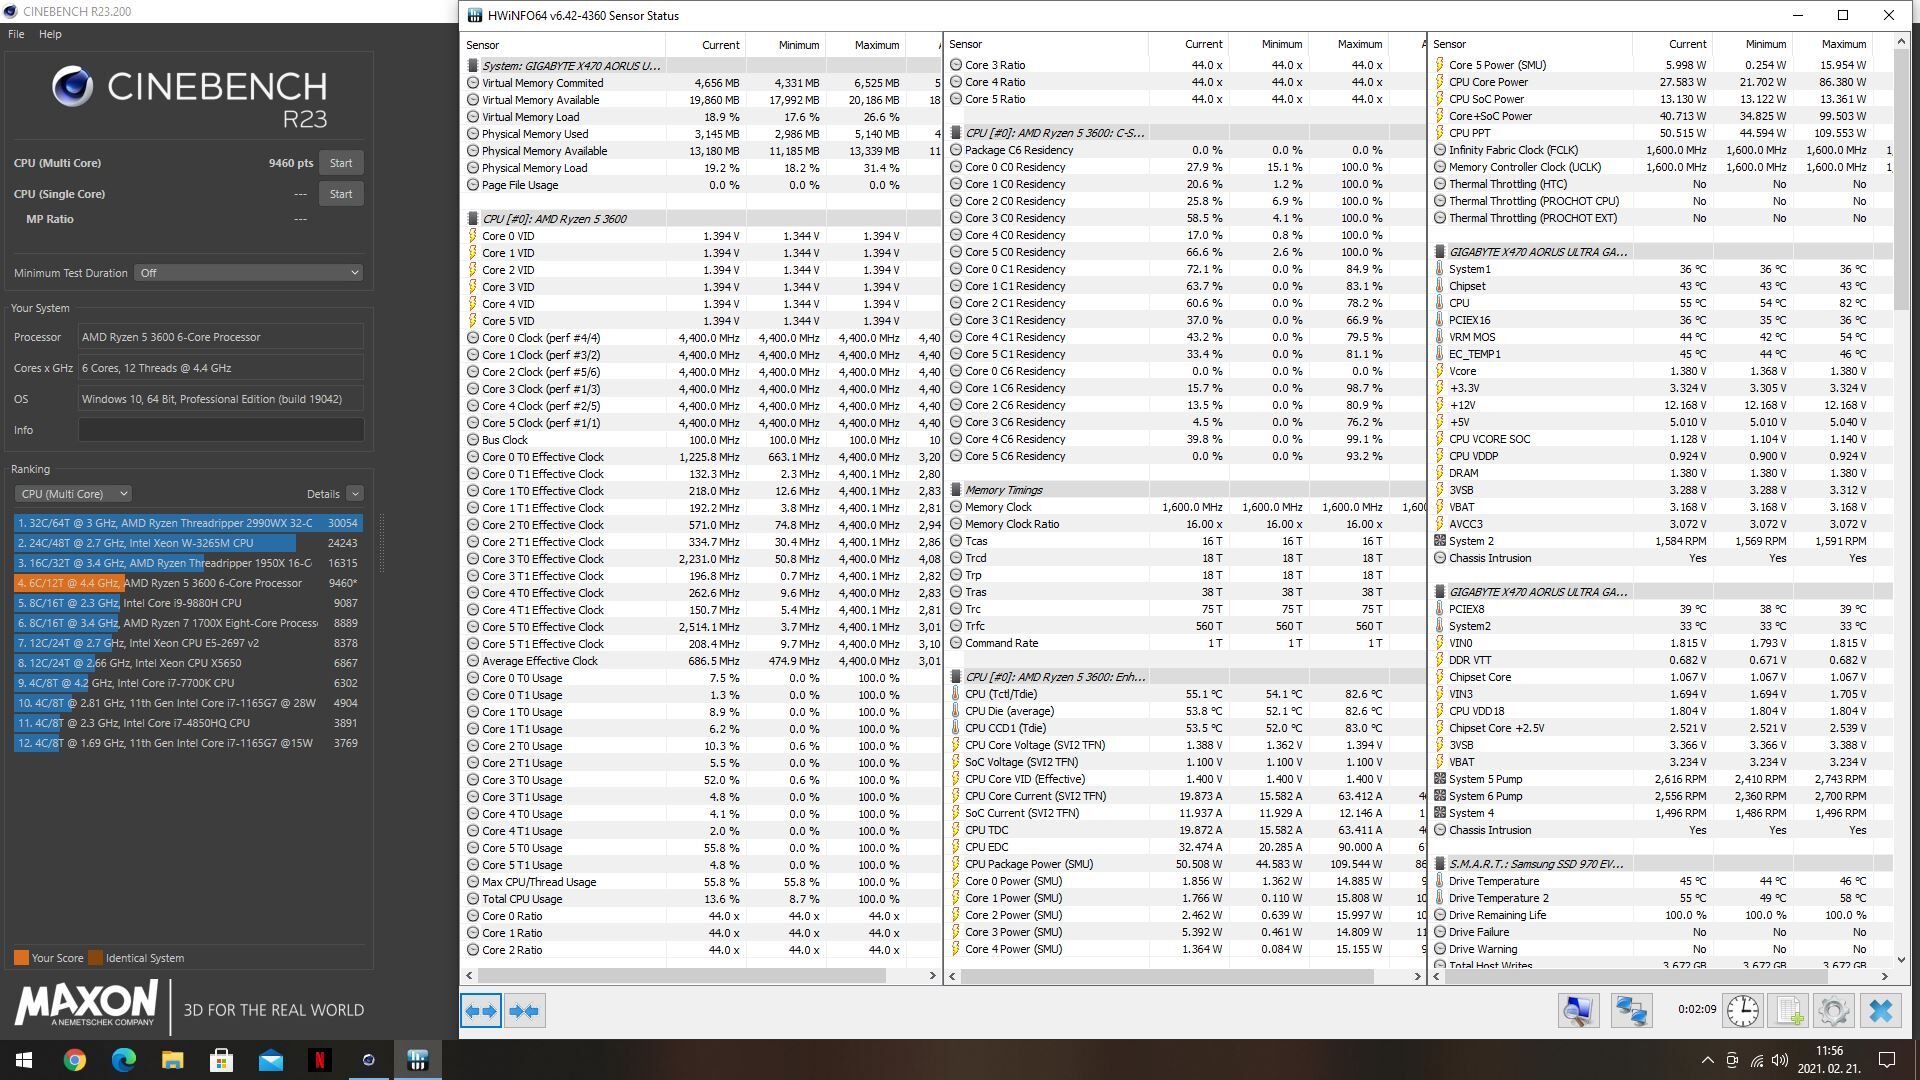The height and width of the screenshot is (1080, 1920).
Task: Select VRM MOS temperature row
Action: (1663, 337)
